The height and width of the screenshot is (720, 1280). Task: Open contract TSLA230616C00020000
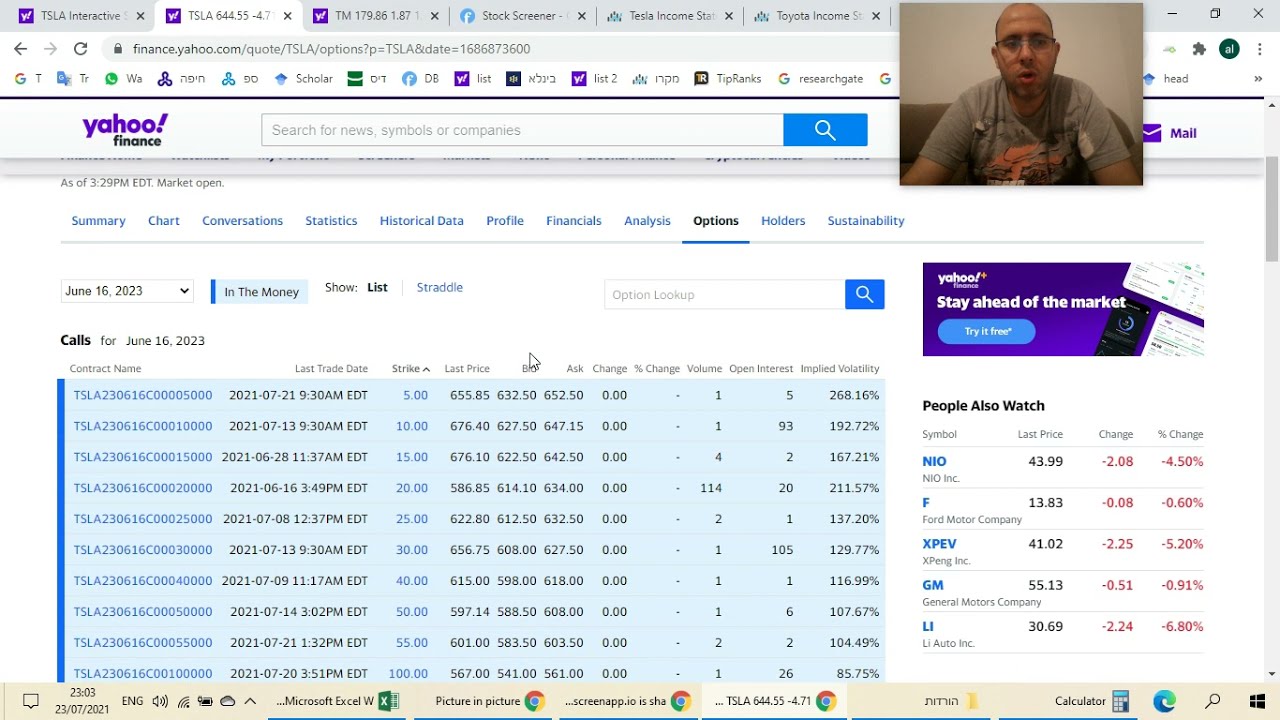pos(143,488)
